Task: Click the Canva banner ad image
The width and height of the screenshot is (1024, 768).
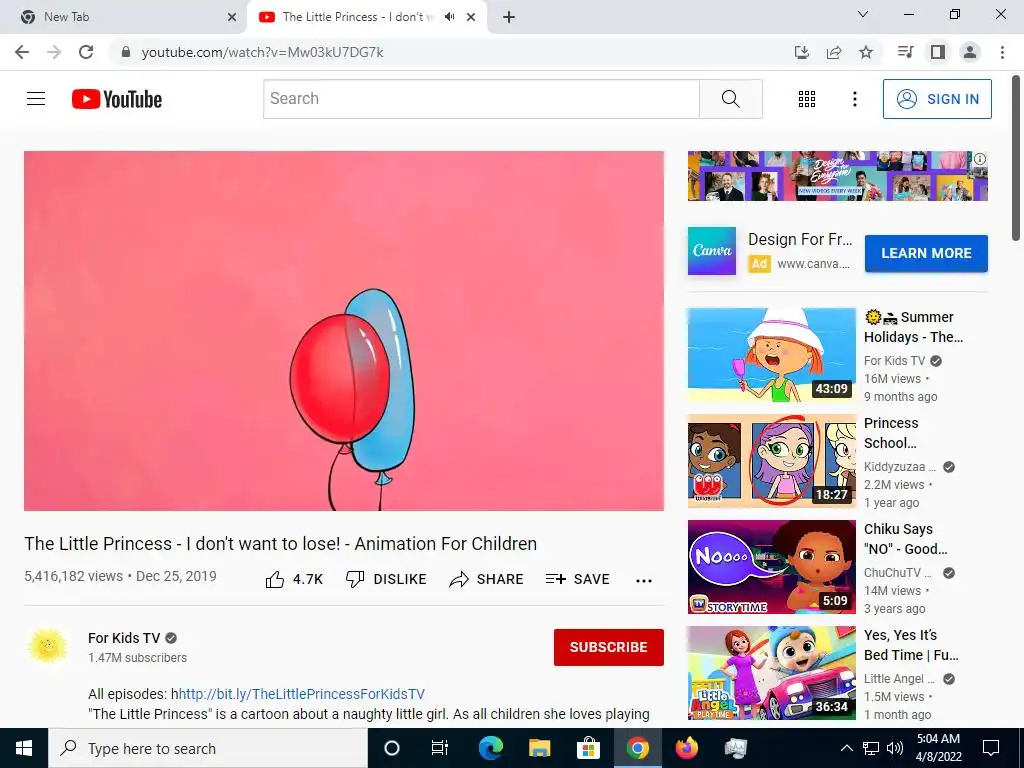Action: point(837,176)
